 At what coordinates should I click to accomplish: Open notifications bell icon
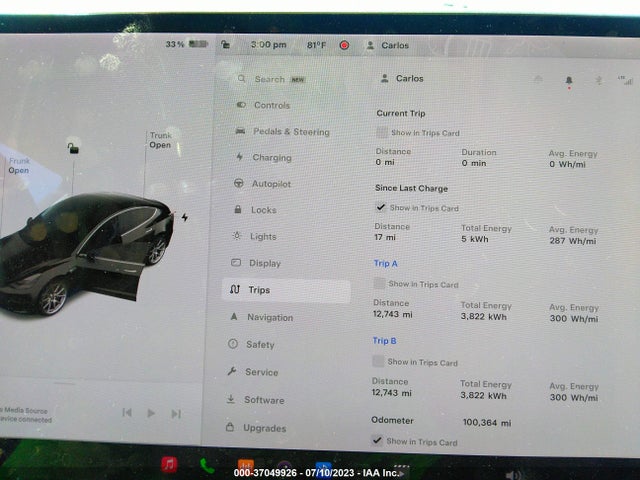pyautogui.click(x=569, y=81)
